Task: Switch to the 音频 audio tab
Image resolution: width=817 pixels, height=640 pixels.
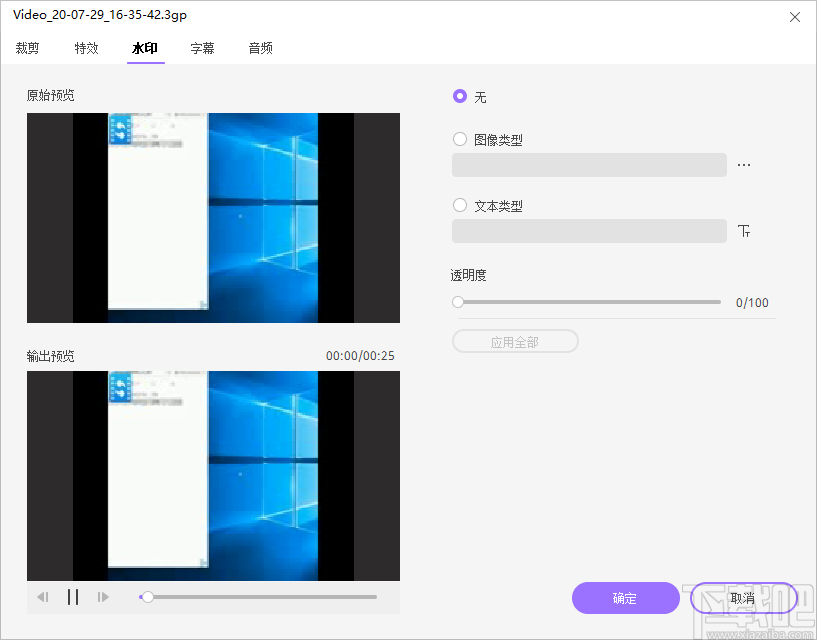Action: pyautogui.click(x=260, y=47)
